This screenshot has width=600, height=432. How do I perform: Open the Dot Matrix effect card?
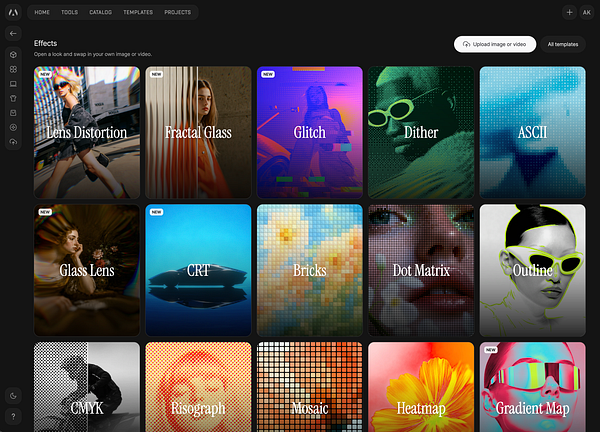click(421, 270)
